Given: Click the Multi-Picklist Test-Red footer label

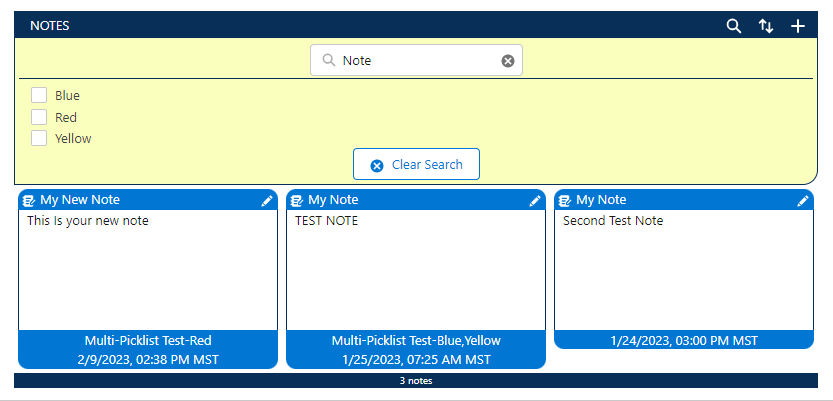Looking at the screenshot, I should click(x=148, y=341).
